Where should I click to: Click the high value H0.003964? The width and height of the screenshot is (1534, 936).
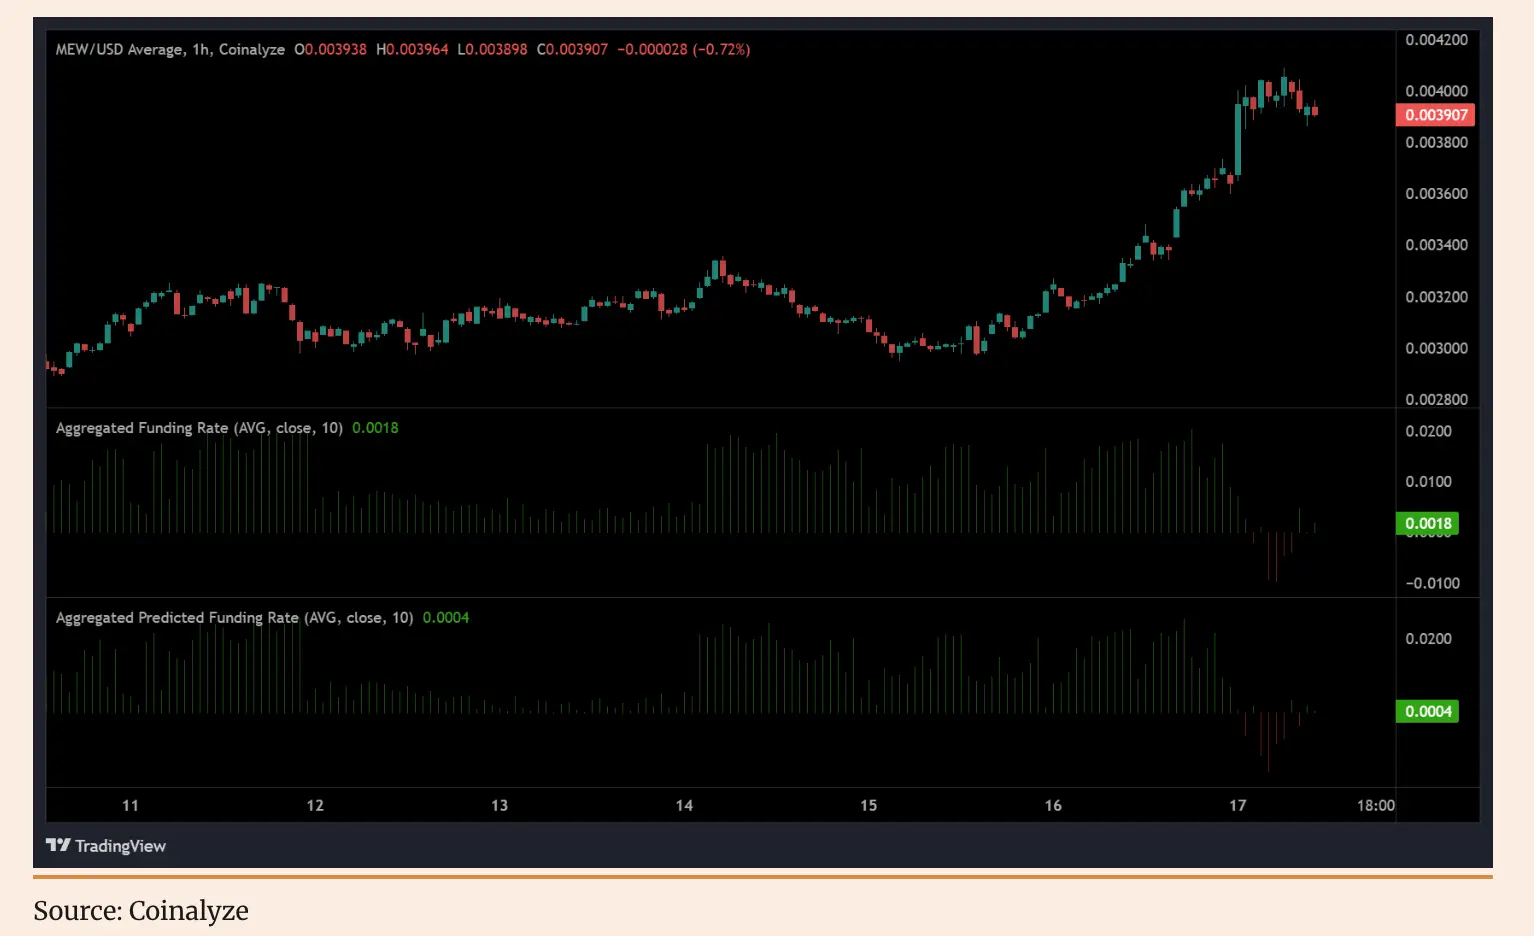tap(412, 49)
